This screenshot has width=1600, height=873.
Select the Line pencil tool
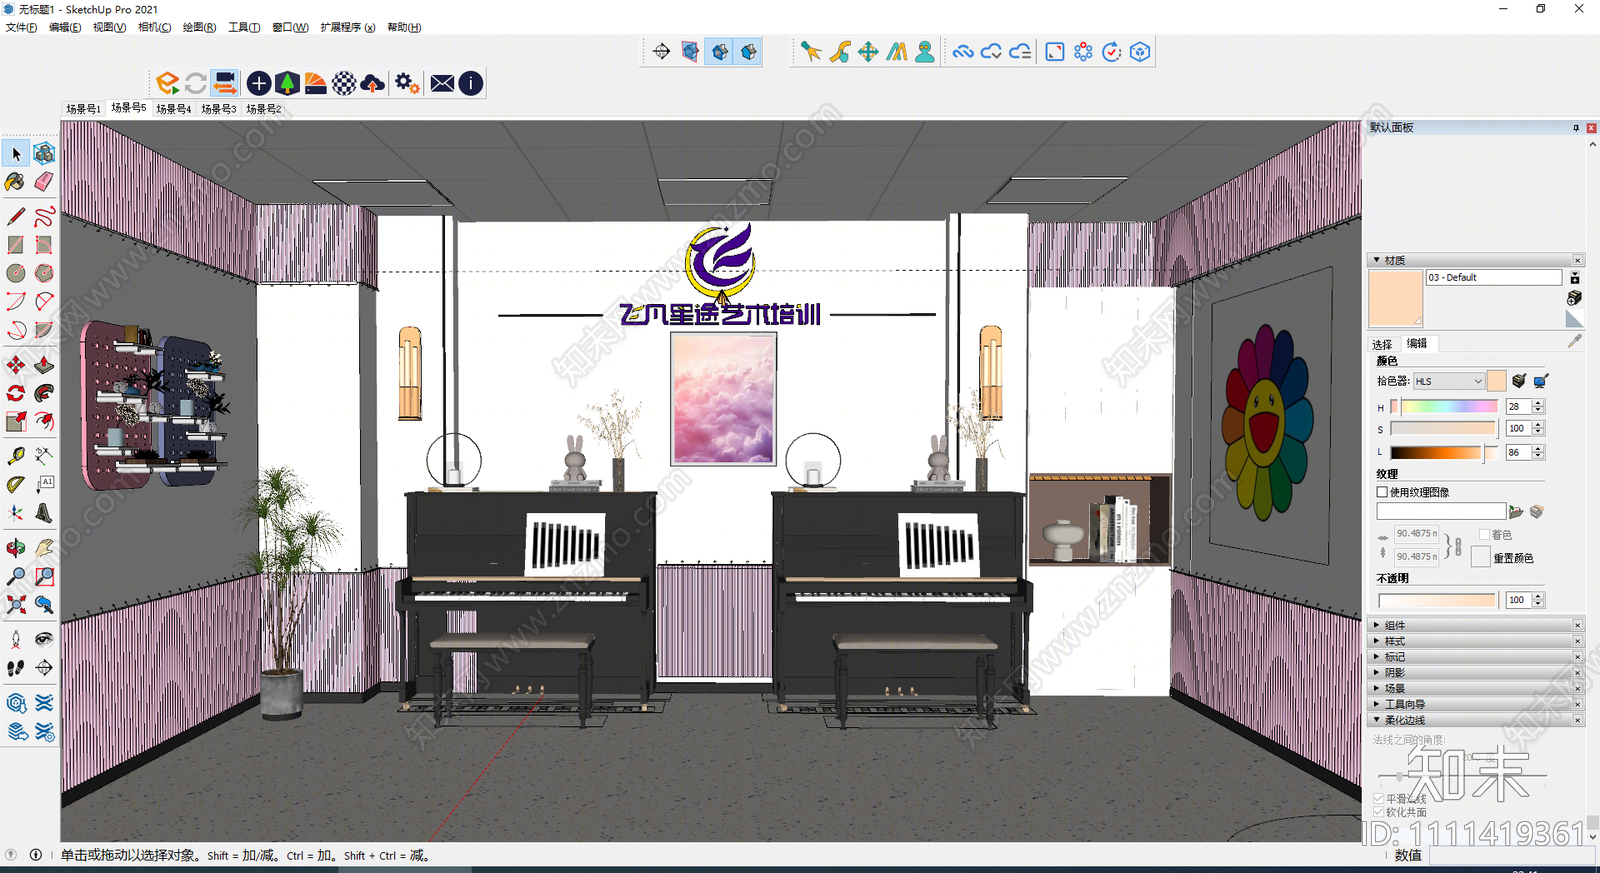(16, 216)
